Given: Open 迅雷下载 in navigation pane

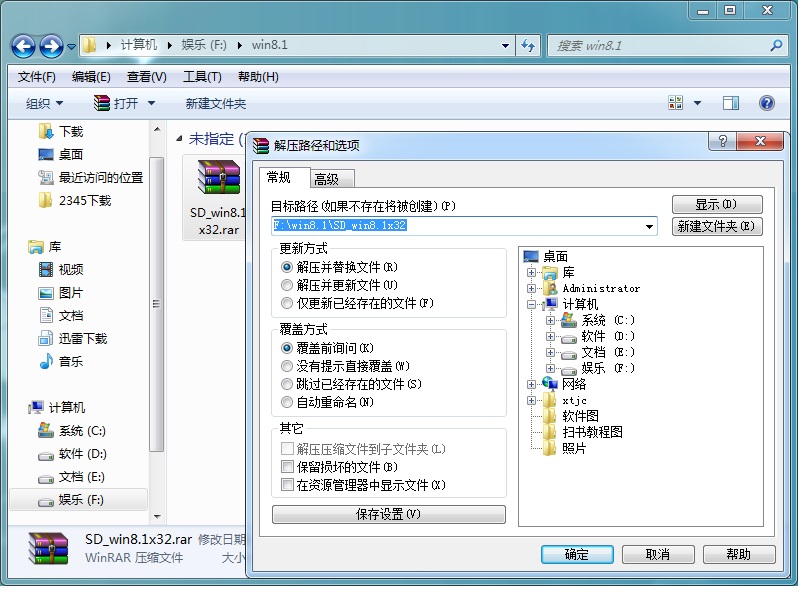Looking at the screenshot, I should pyautogui.click(x=73, y=338).
